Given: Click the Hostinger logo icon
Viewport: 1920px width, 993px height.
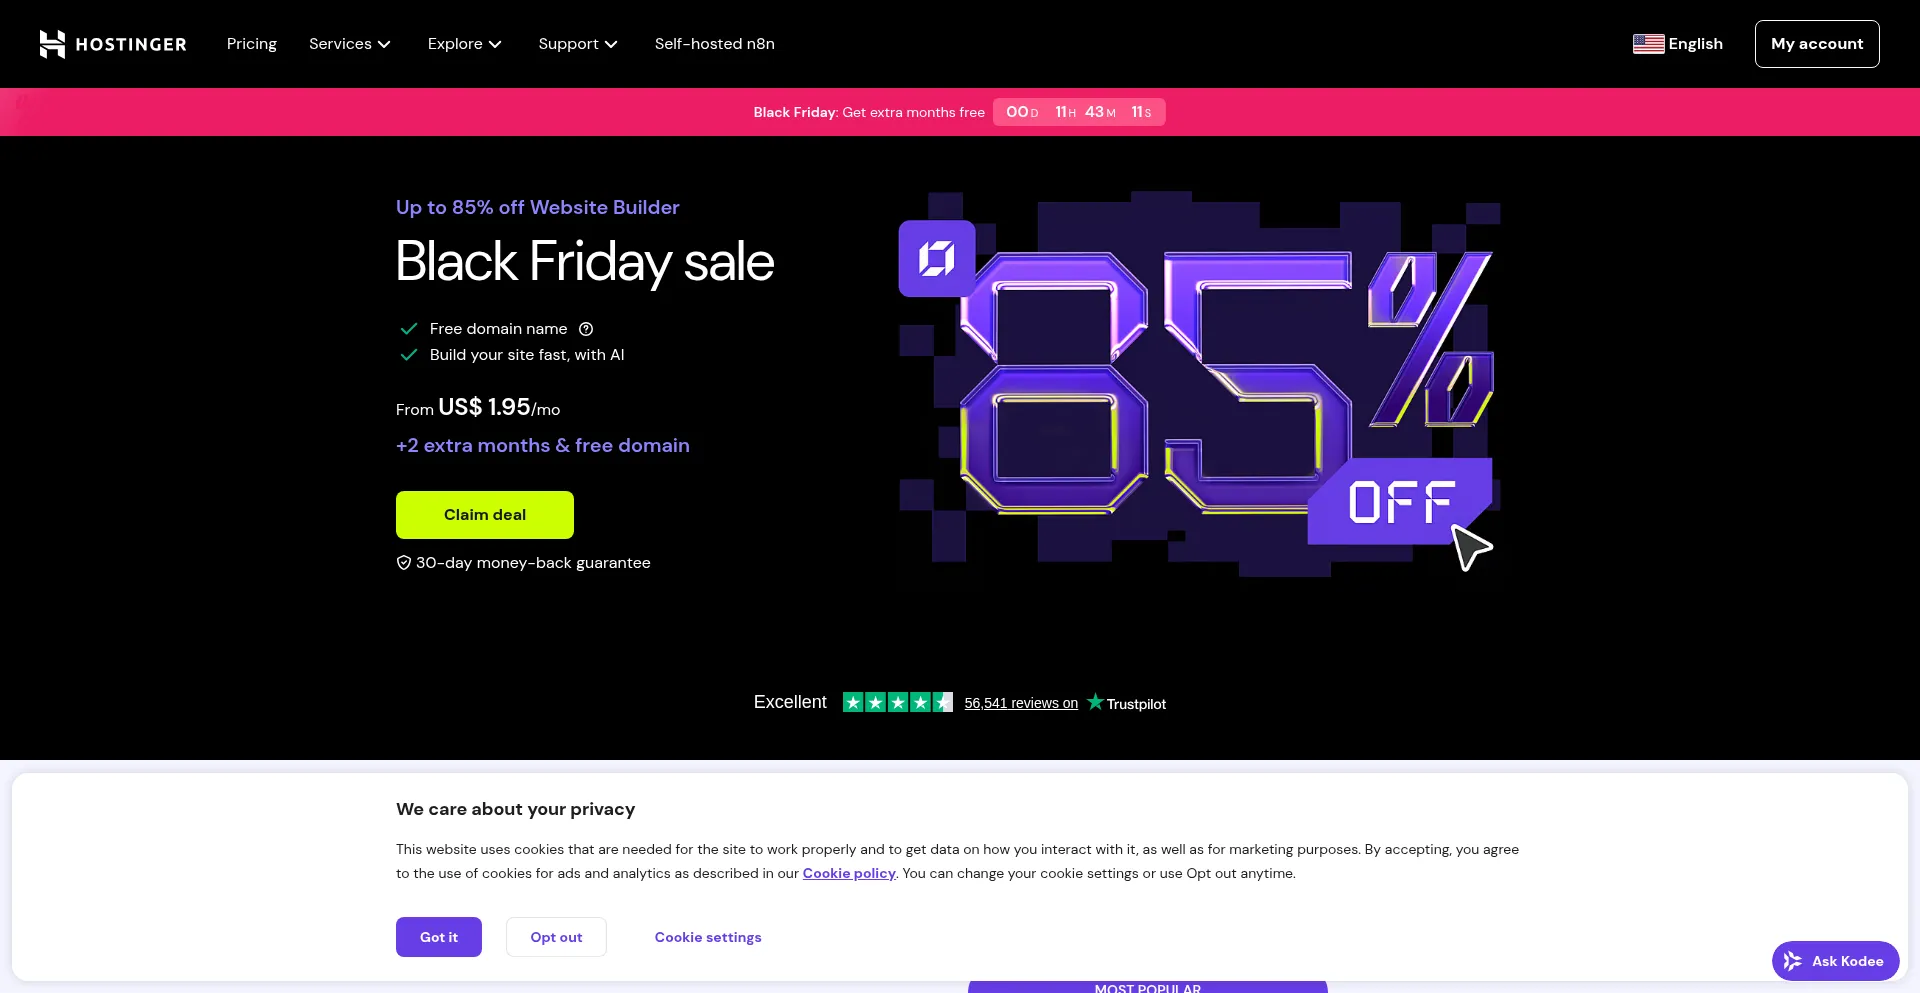Looking at the screenshot, I should (52, 44).
